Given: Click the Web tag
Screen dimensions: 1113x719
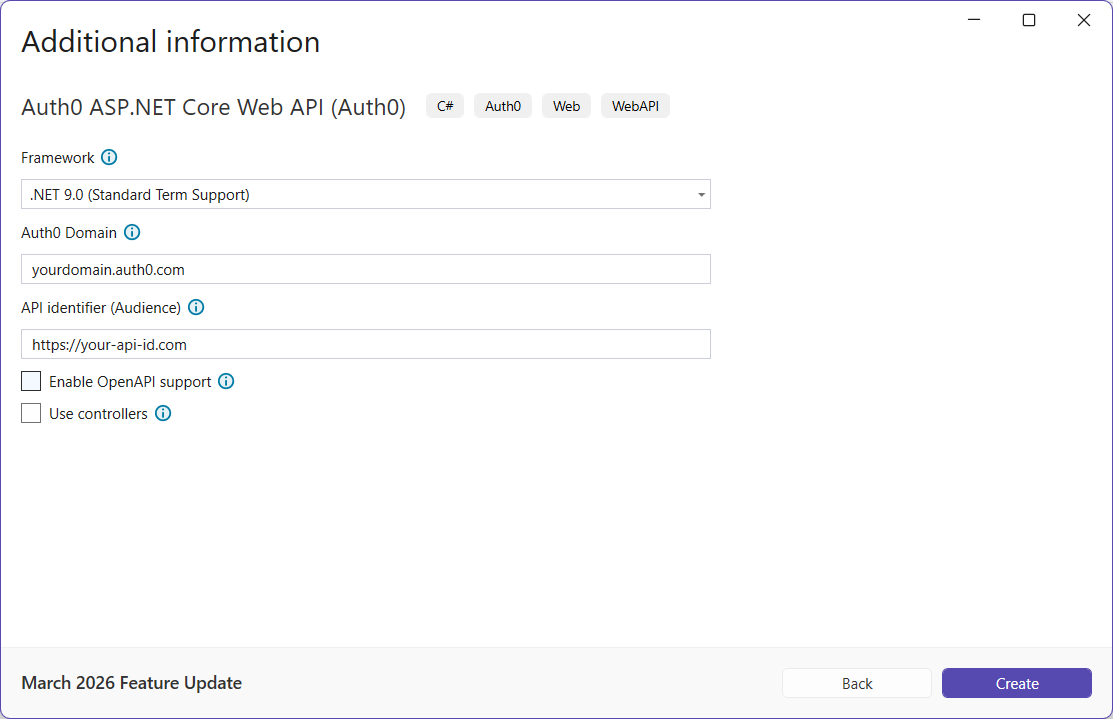Looking at the screenshot, I should point(566,106).
